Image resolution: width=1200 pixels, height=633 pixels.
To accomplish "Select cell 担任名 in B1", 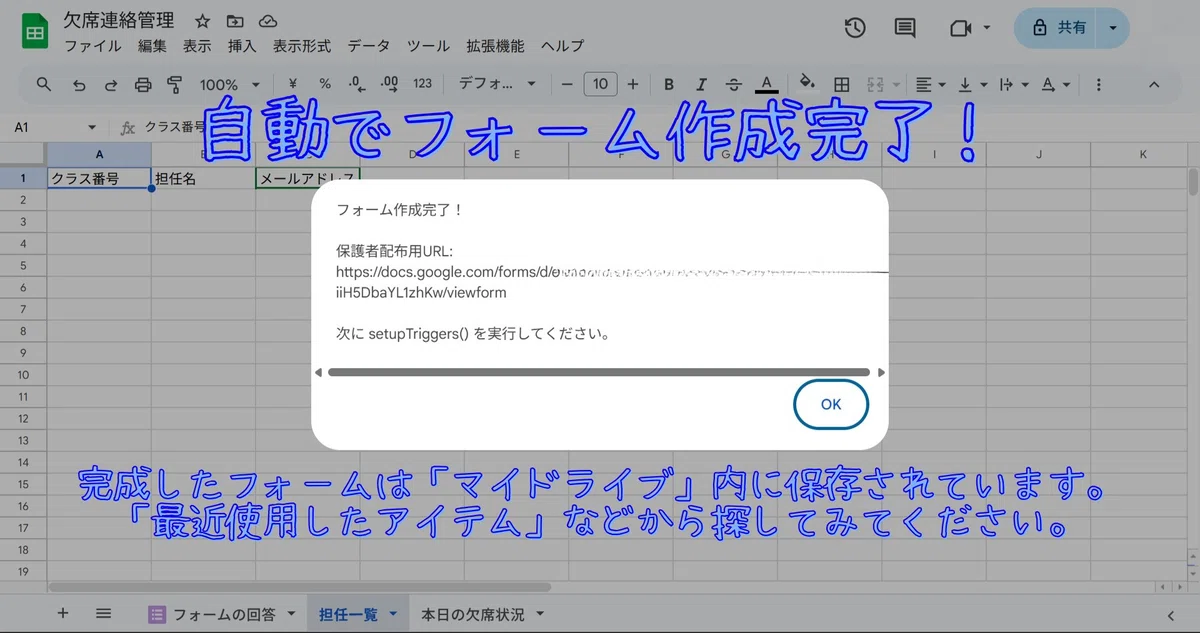I will click(x=203, y=179).
